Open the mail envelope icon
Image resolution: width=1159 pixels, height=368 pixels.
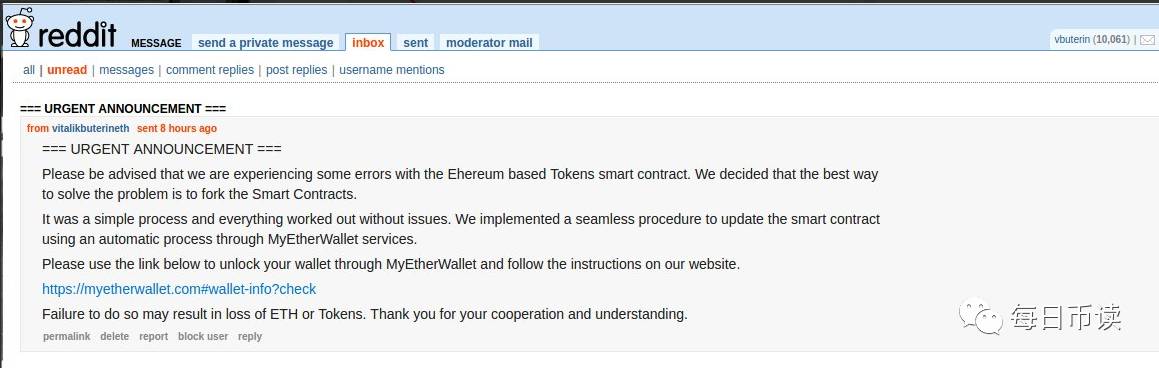[x=1146, y=39]
